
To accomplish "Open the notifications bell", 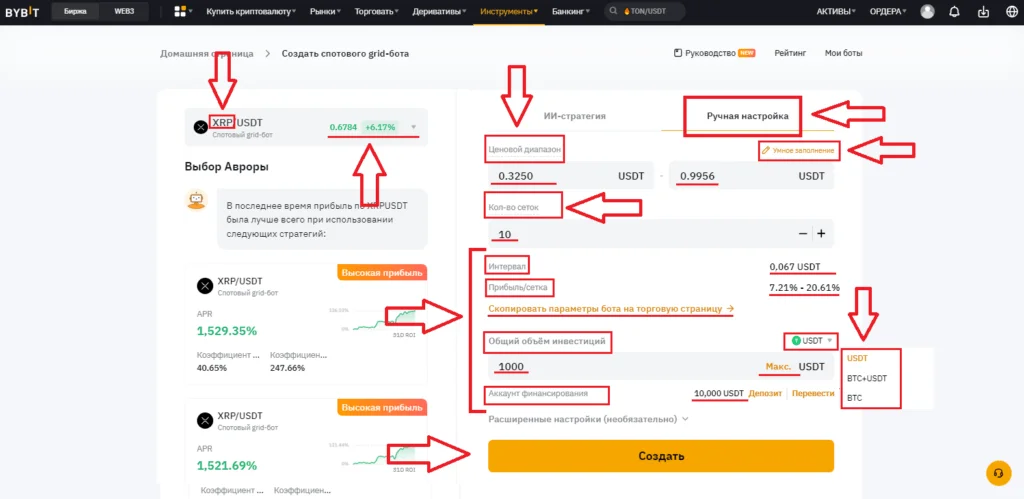I will pyautogui.click(x=955, y=11).
